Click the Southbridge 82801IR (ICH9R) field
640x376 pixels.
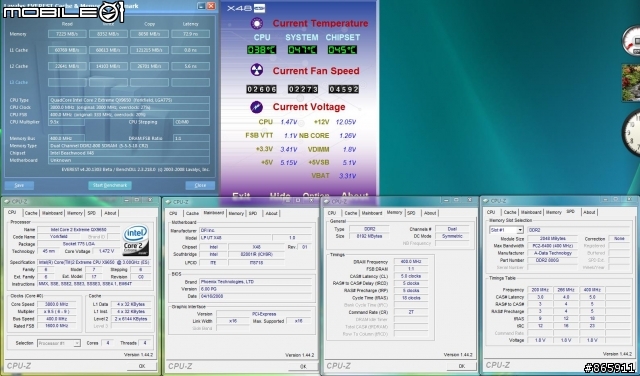pos(256,255)
